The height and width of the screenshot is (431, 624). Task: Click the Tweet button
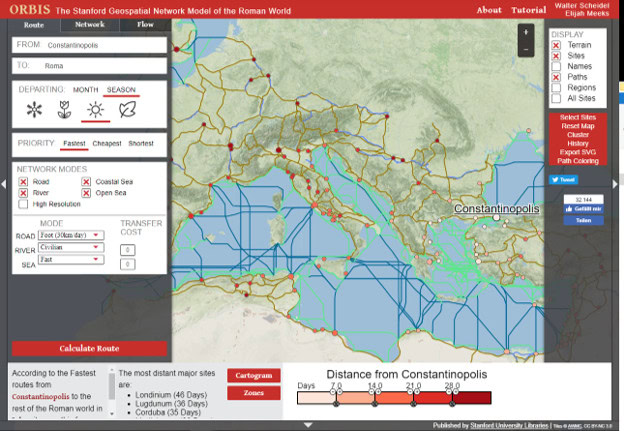coord(564,179)
